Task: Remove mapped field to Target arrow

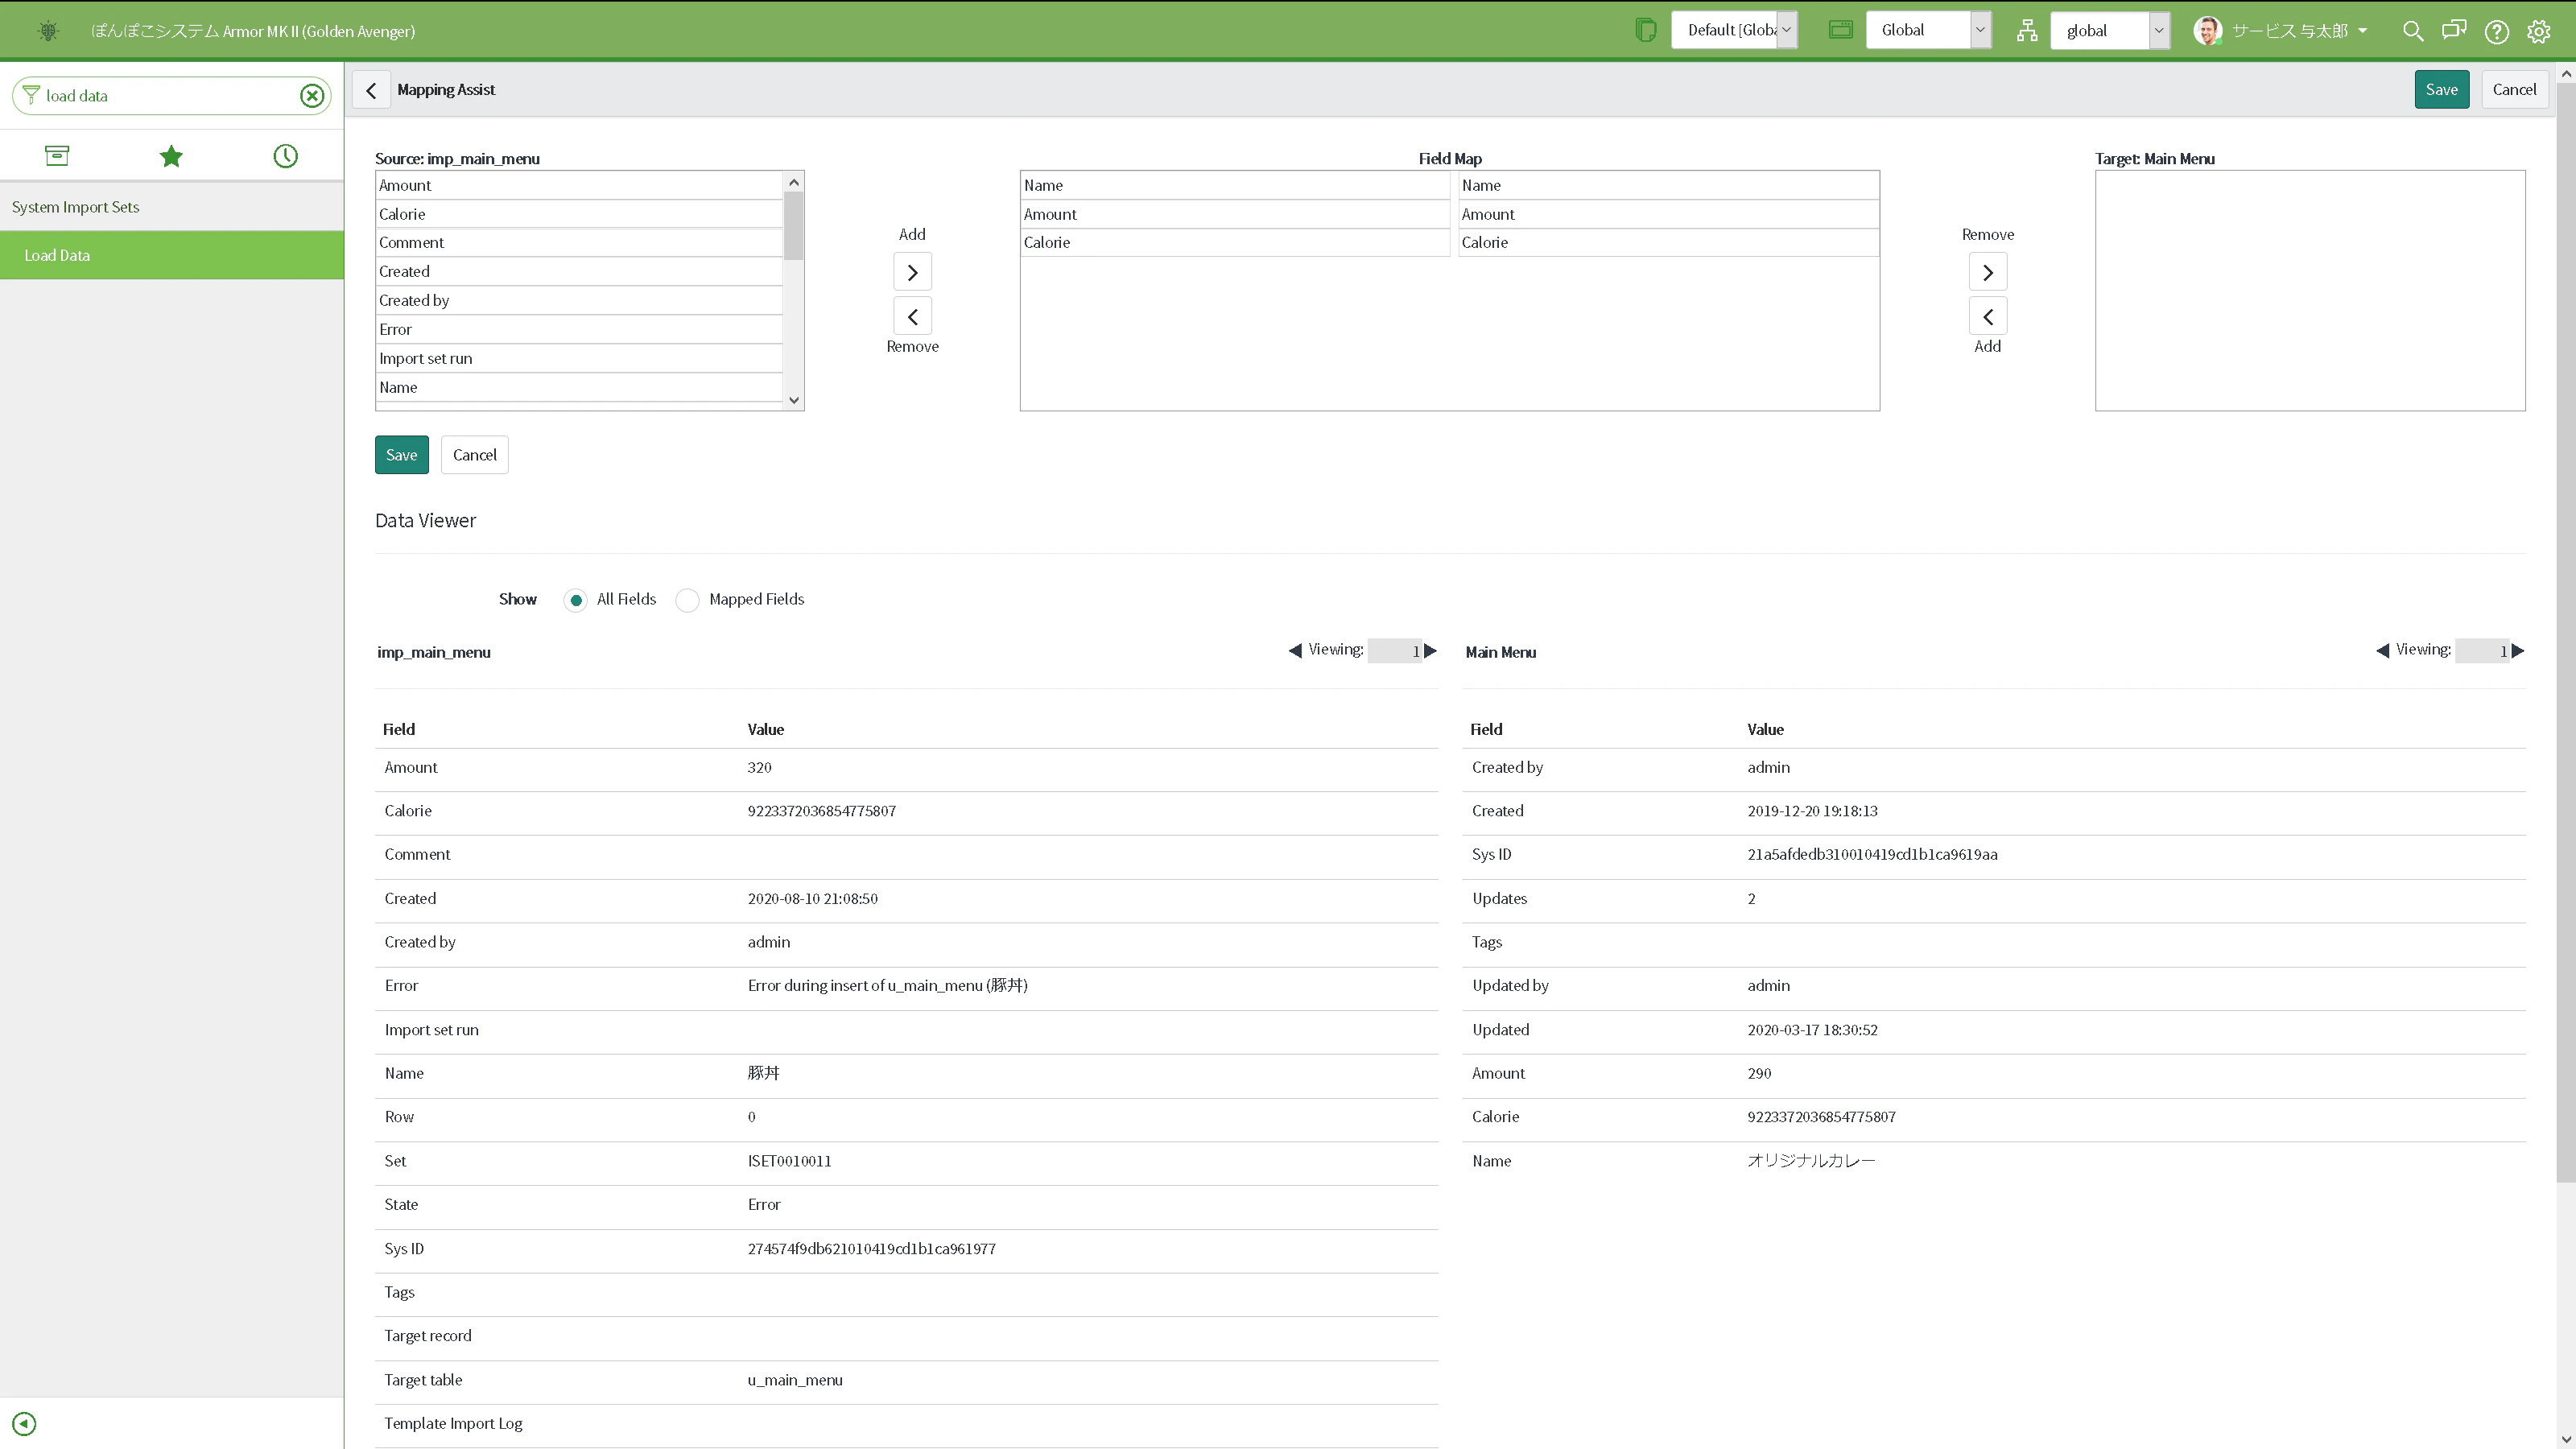Action: tap(1987, 272)
